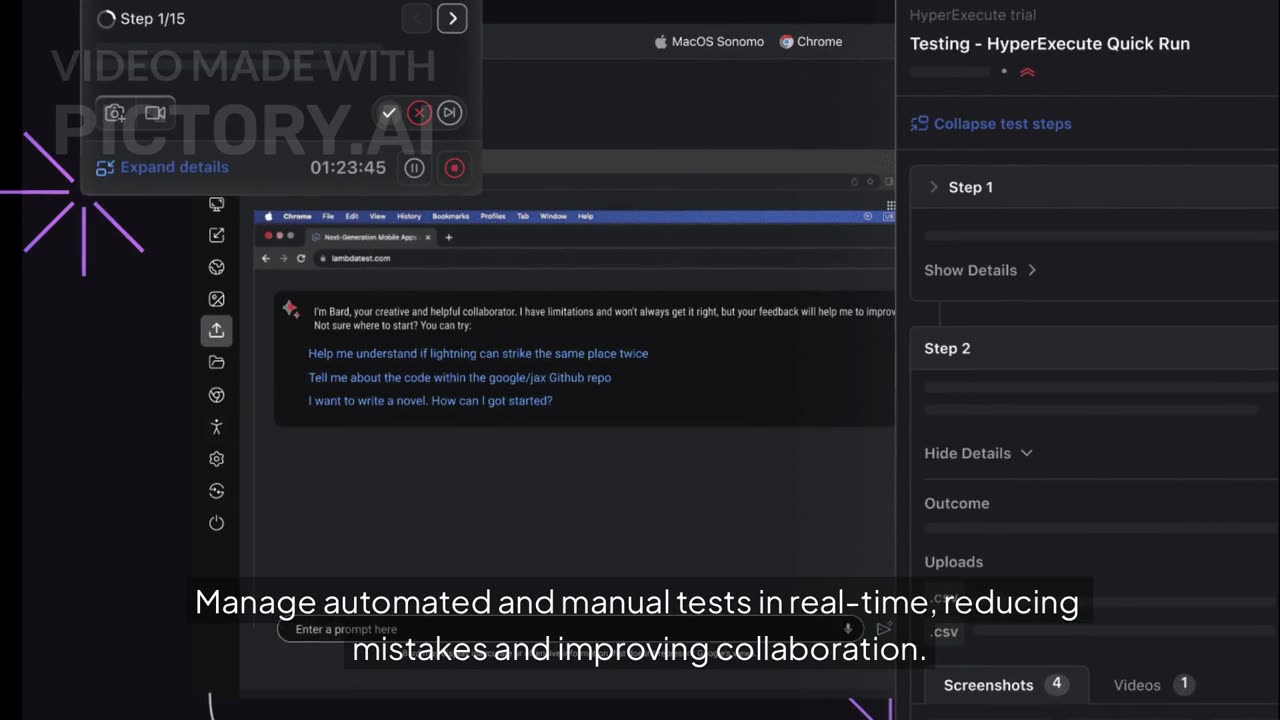Click the lightning strike suggestion prompt
Viewport: 1280px width, 720px height.
478,353
